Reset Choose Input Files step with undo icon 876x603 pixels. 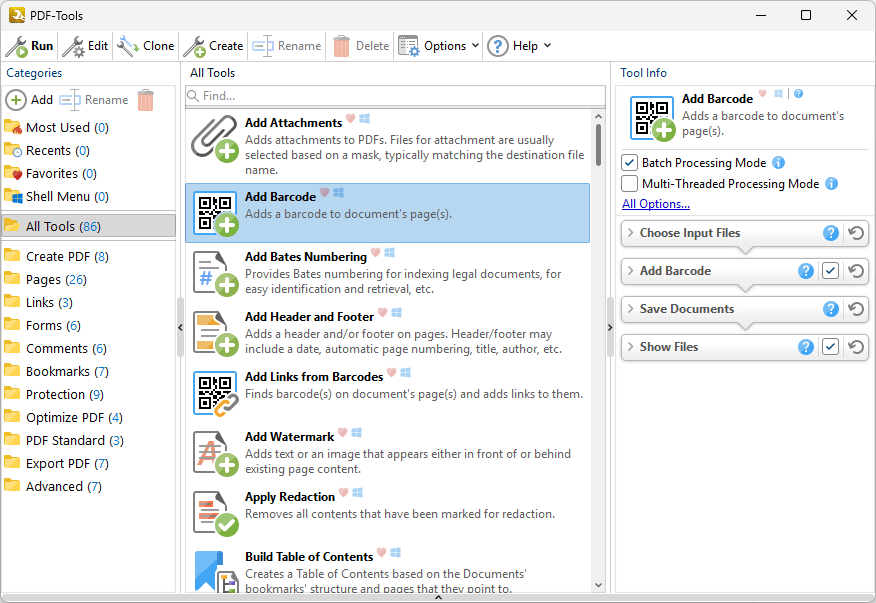855,232
